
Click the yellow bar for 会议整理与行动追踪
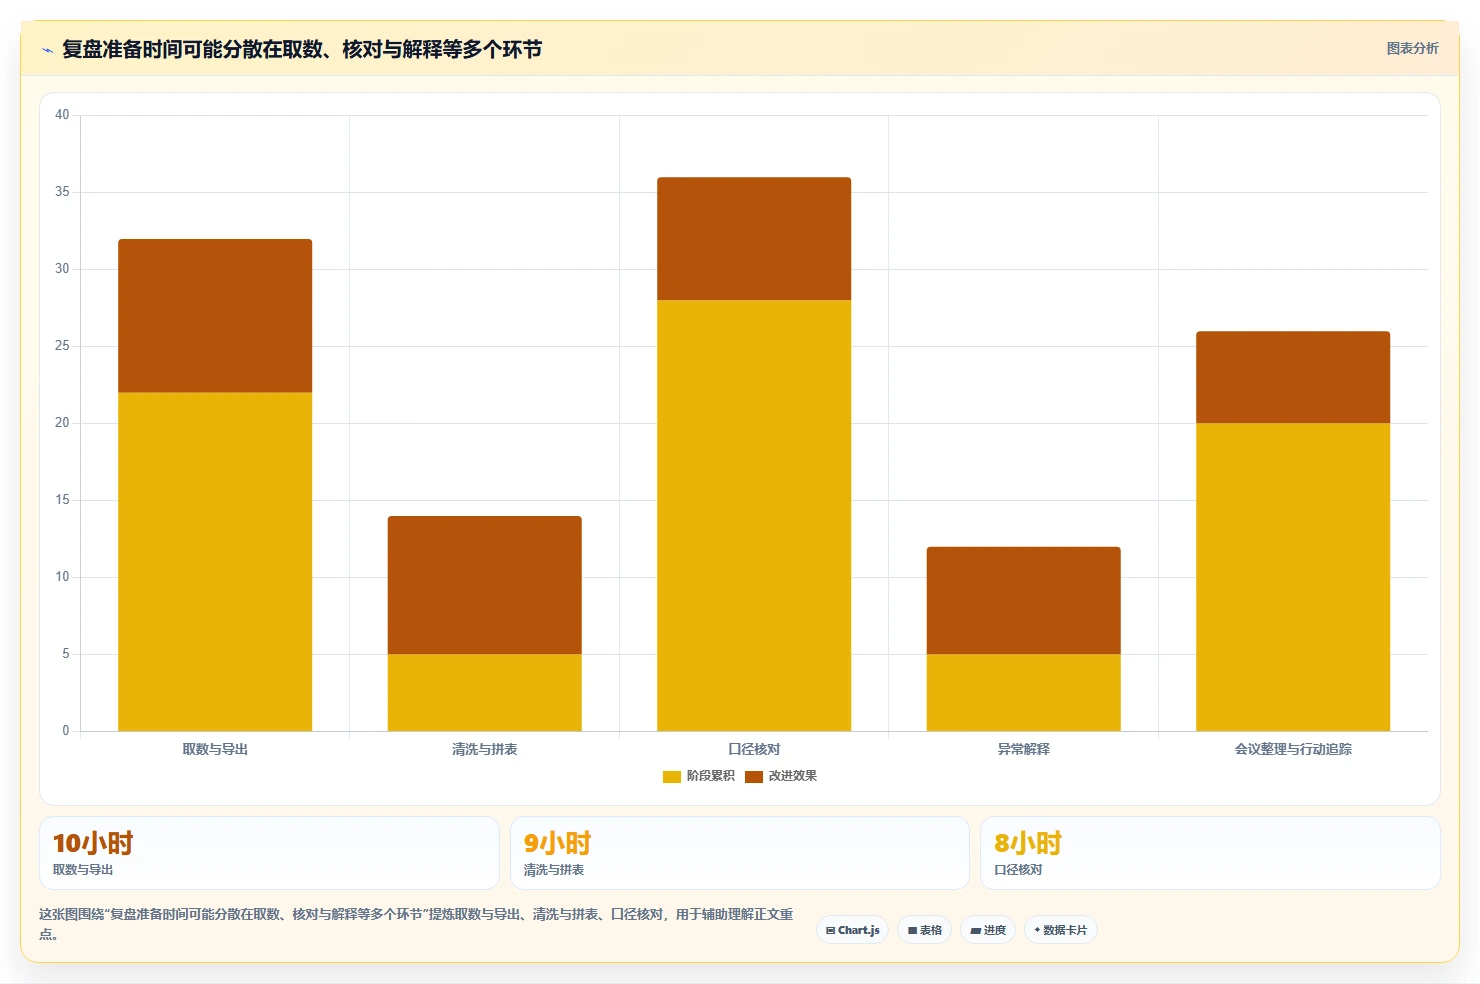coord(1293,577)
